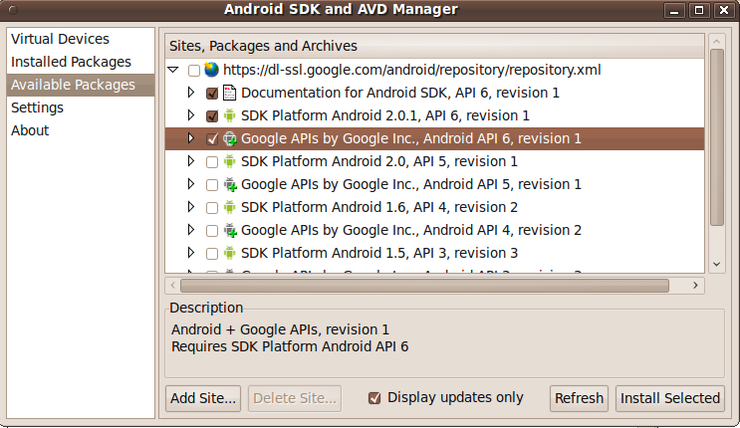Switch to Installed Packages page

80,62
